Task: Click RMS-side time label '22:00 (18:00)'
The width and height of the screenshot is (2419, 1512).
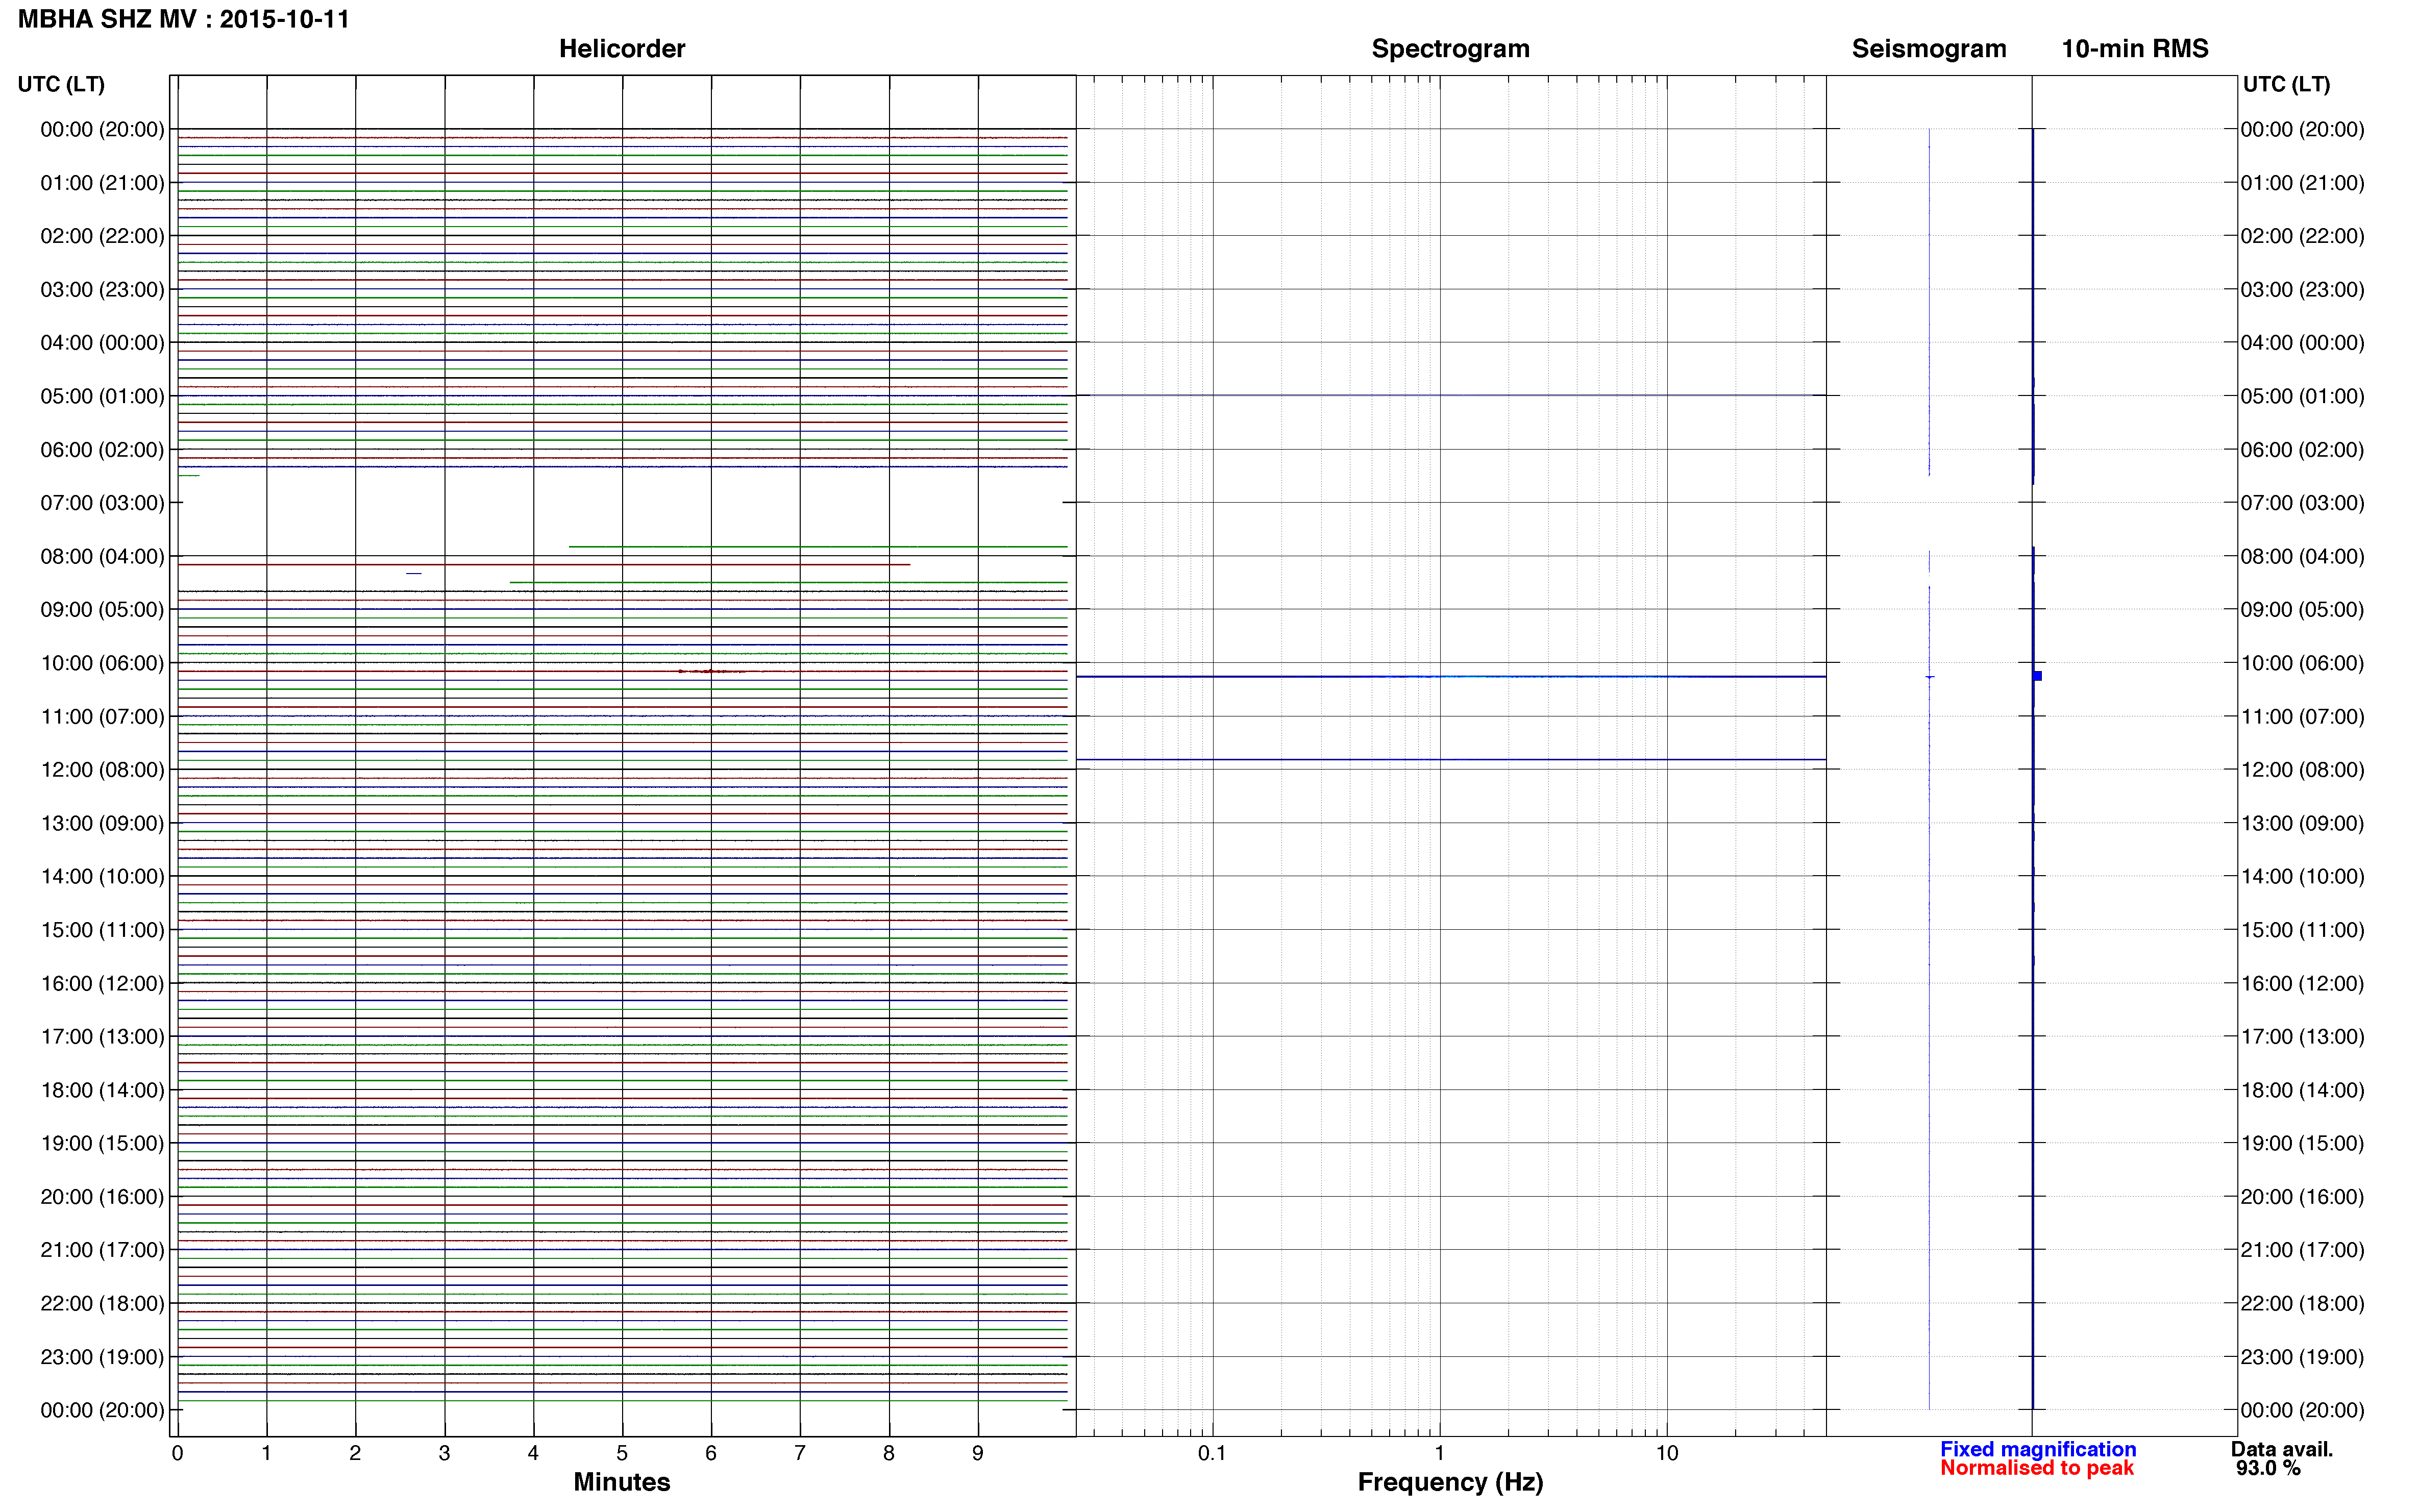Action: coord(2302,1303)
